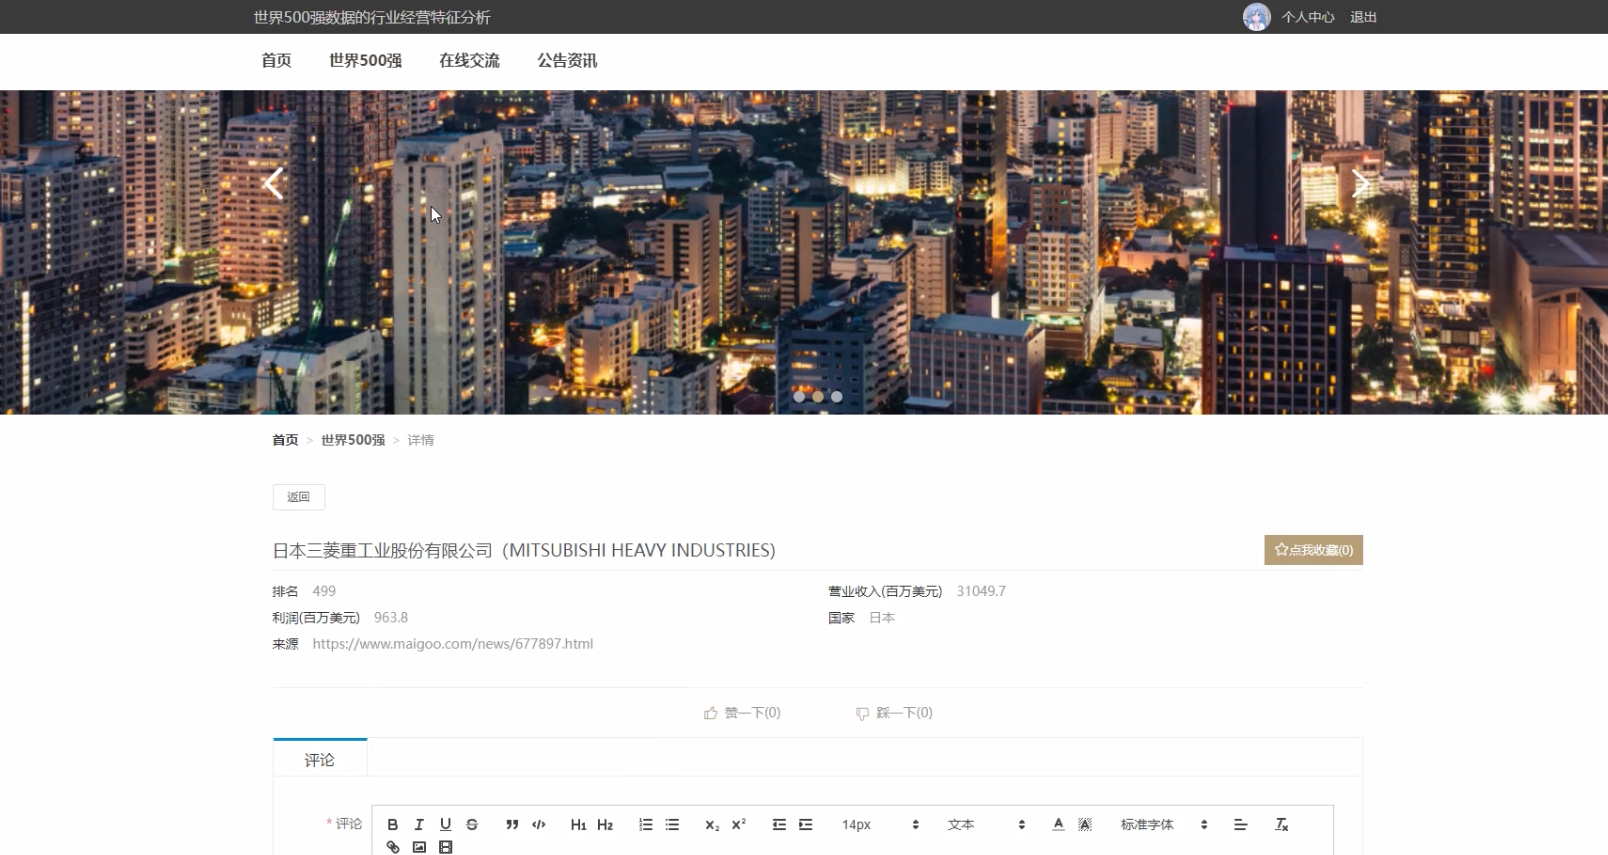Show the previous banner slide
The height and width of the screenshot is (855, 1608).
pos(273,184)
